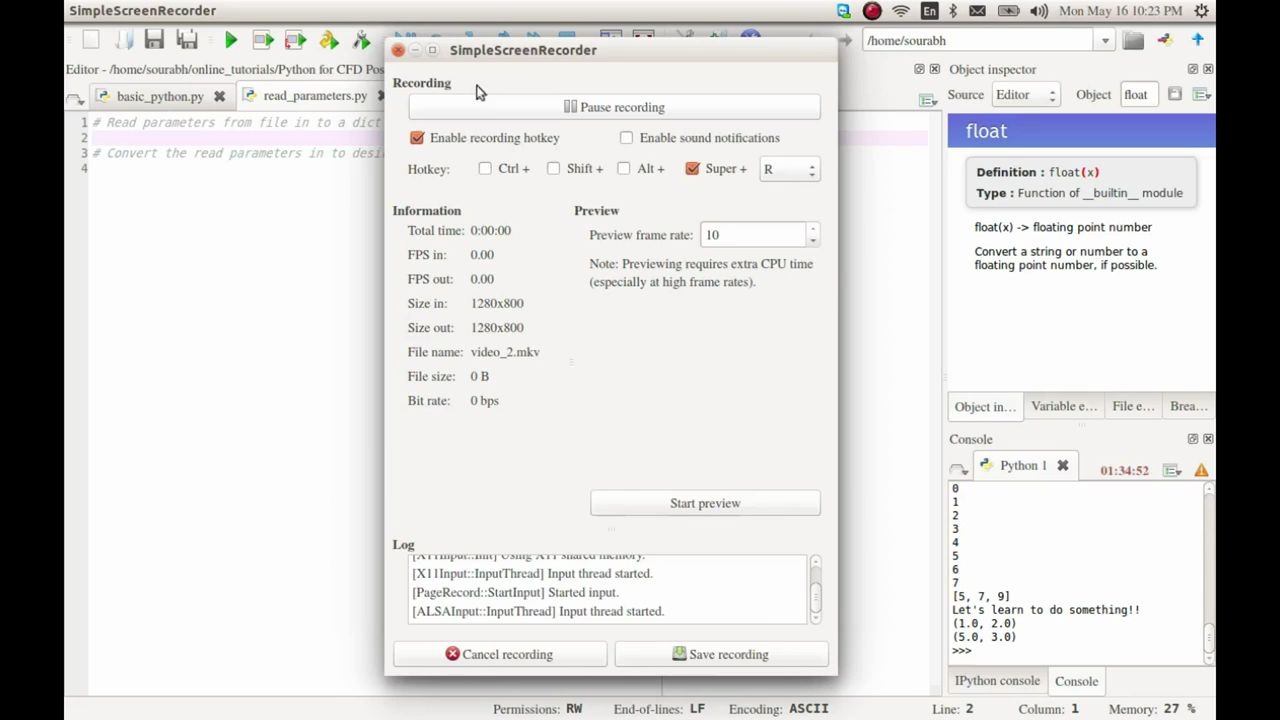Image resolution: width=1280 pixels, height=720 pixels.
Task: Click the Object inspector lock icon
Action: pos(1175,94)
